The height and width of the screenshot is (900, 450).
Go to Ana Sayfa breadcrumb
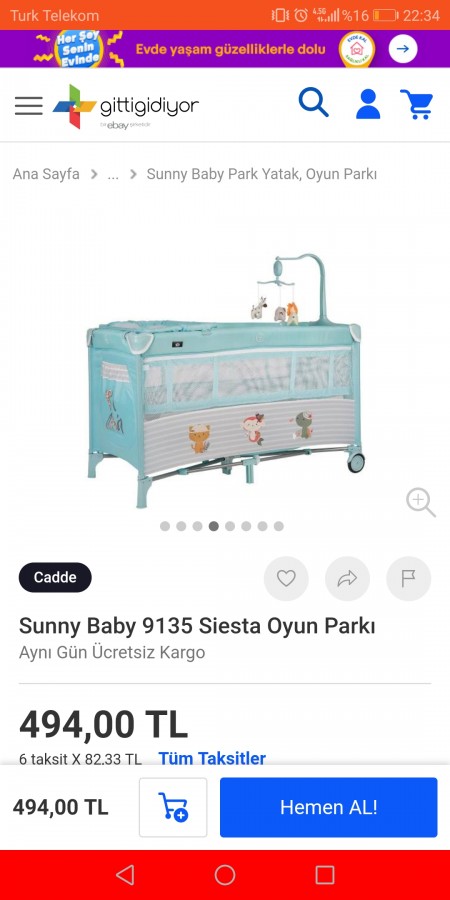click(46, 174)
